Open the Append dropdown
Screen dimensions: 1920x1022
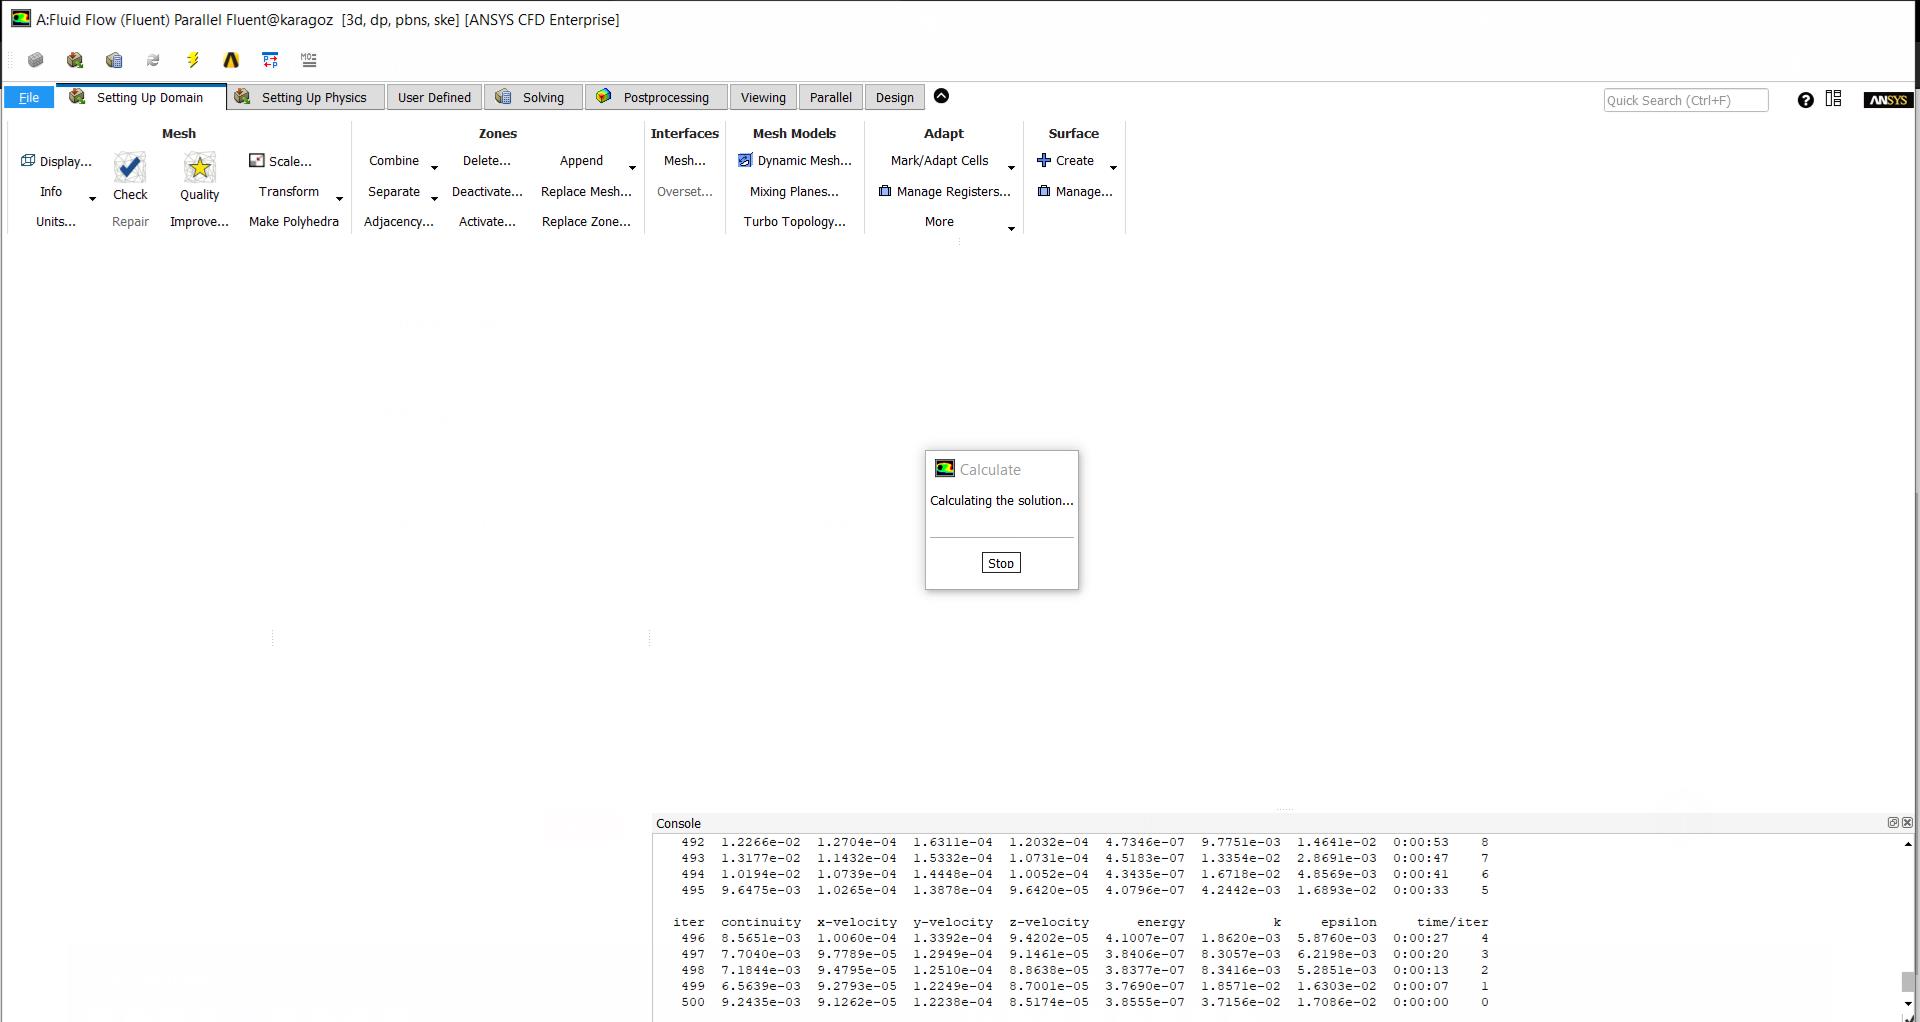point(632,168)
